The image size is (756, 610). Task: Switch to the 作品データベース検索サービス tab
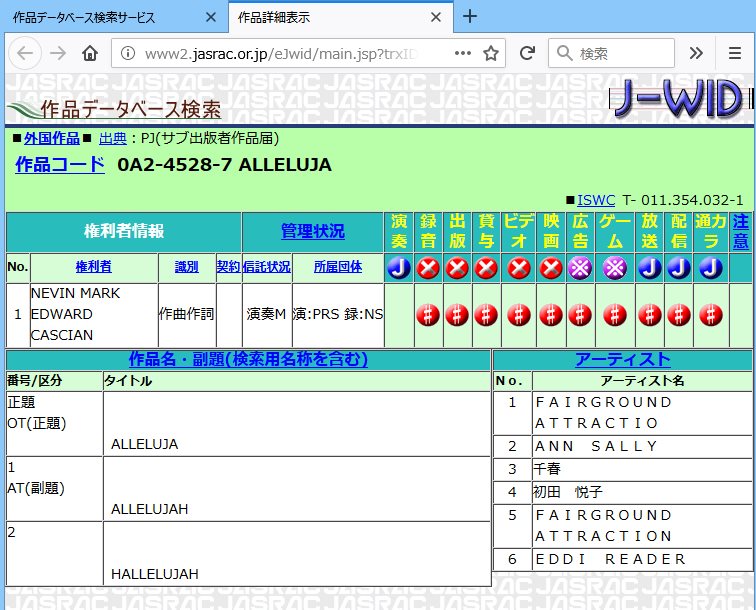pyautogui.click(x=114, y=17)
